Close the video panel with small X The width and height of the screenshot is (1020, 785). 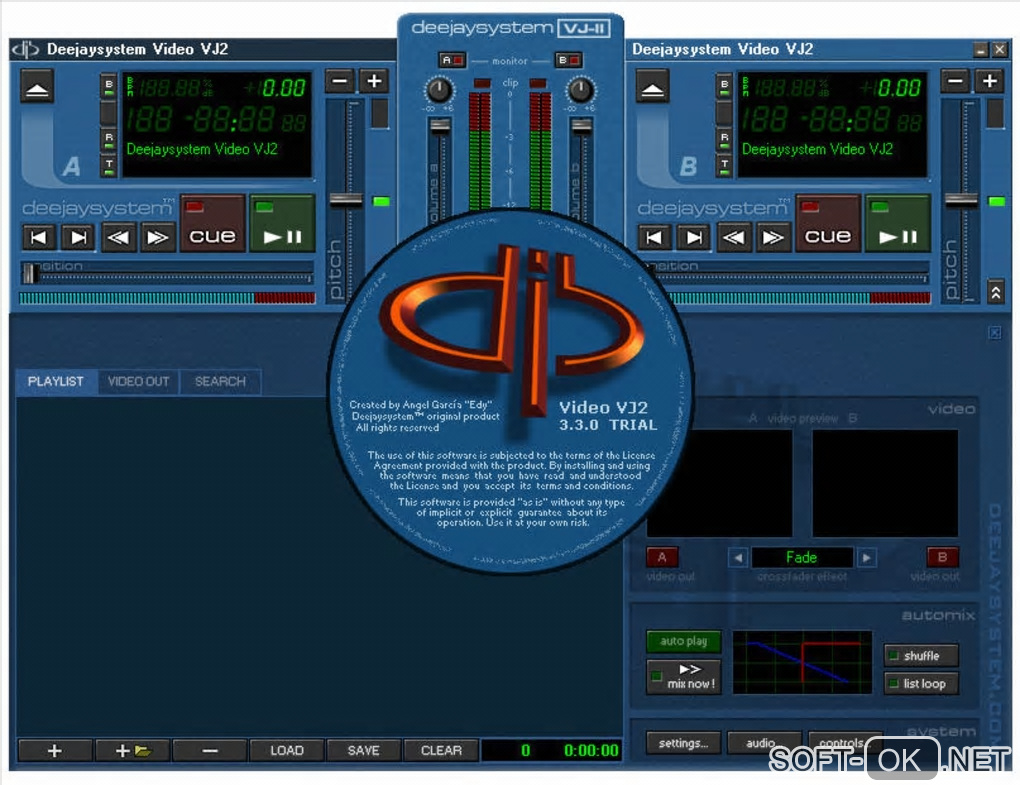(995, 333)
